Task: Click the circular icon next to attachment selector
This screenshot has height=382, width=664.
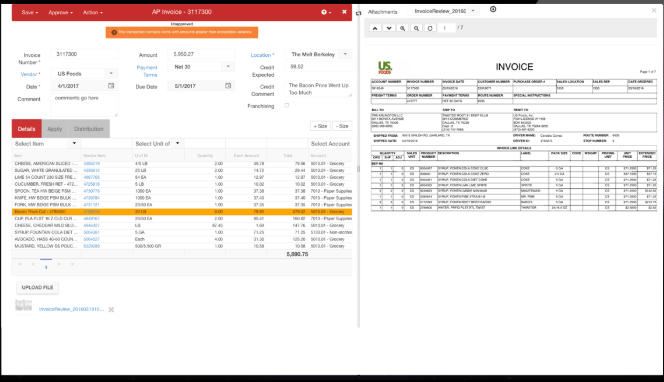Action: [493, 9]
